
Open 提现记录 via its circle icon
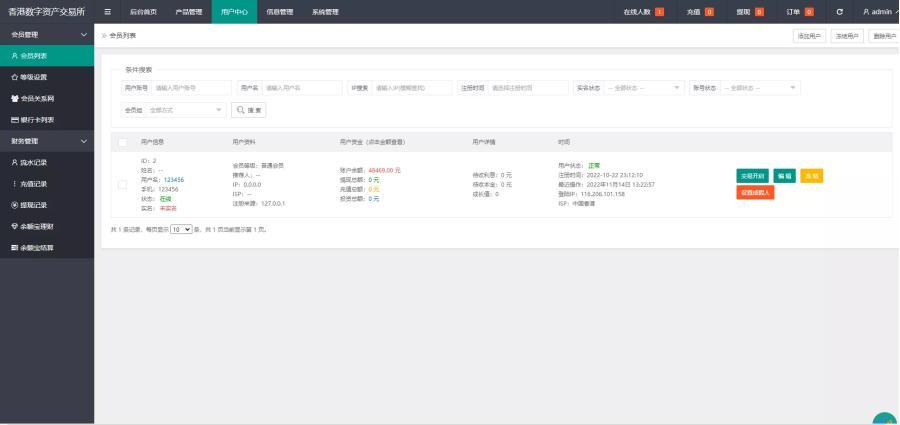click(15, 205)
